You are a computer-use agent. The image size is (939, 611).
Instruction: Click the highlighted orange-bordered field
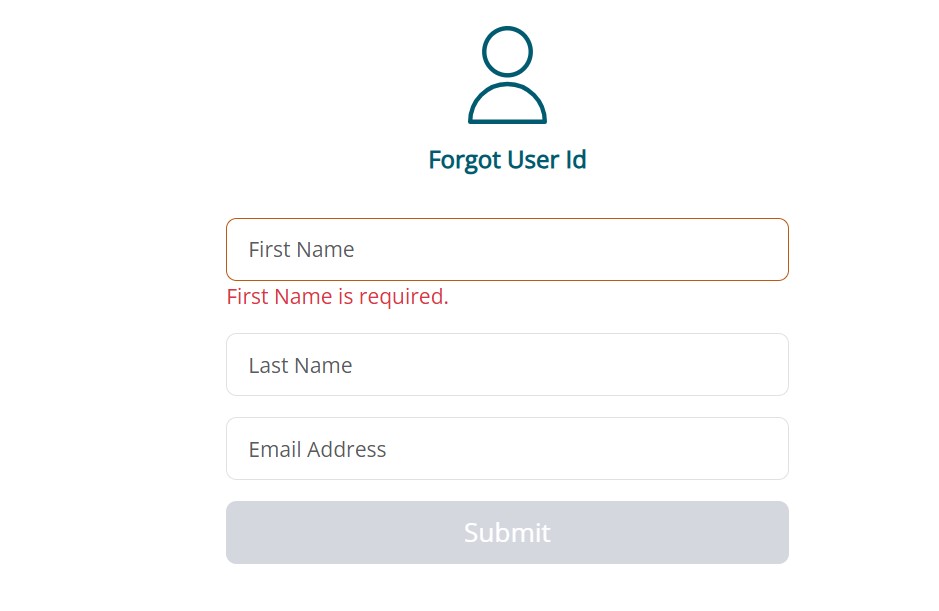click(507, 249)
